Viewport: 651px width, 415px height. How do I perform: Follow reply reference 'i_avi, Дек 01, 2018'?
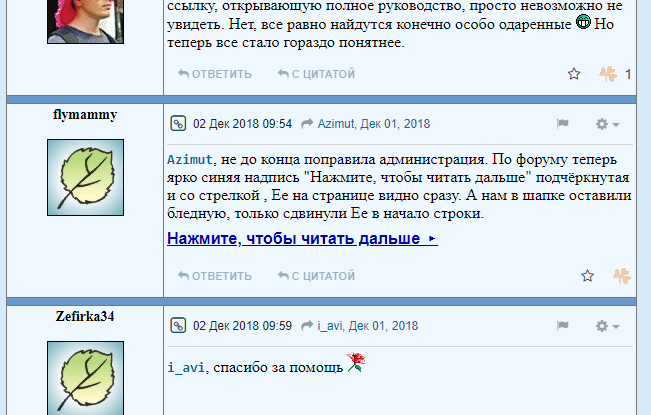[x=368, y=326]
